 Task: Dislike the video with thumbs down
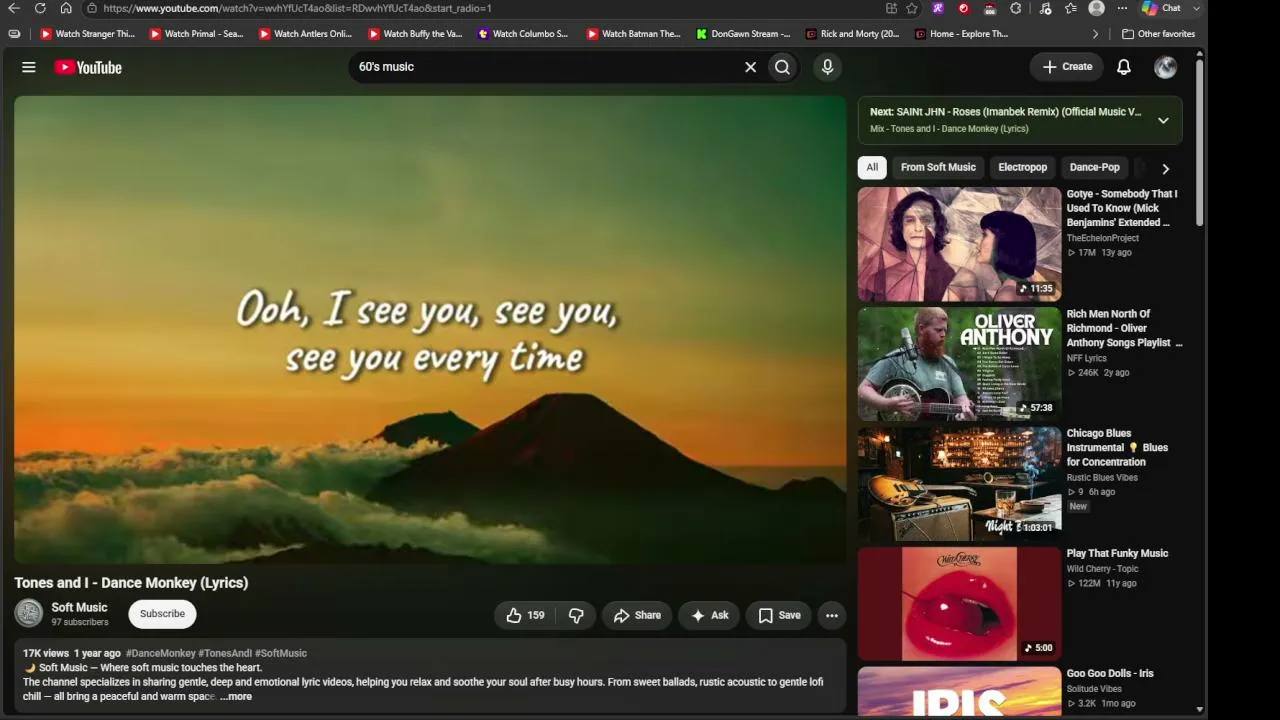576,615
